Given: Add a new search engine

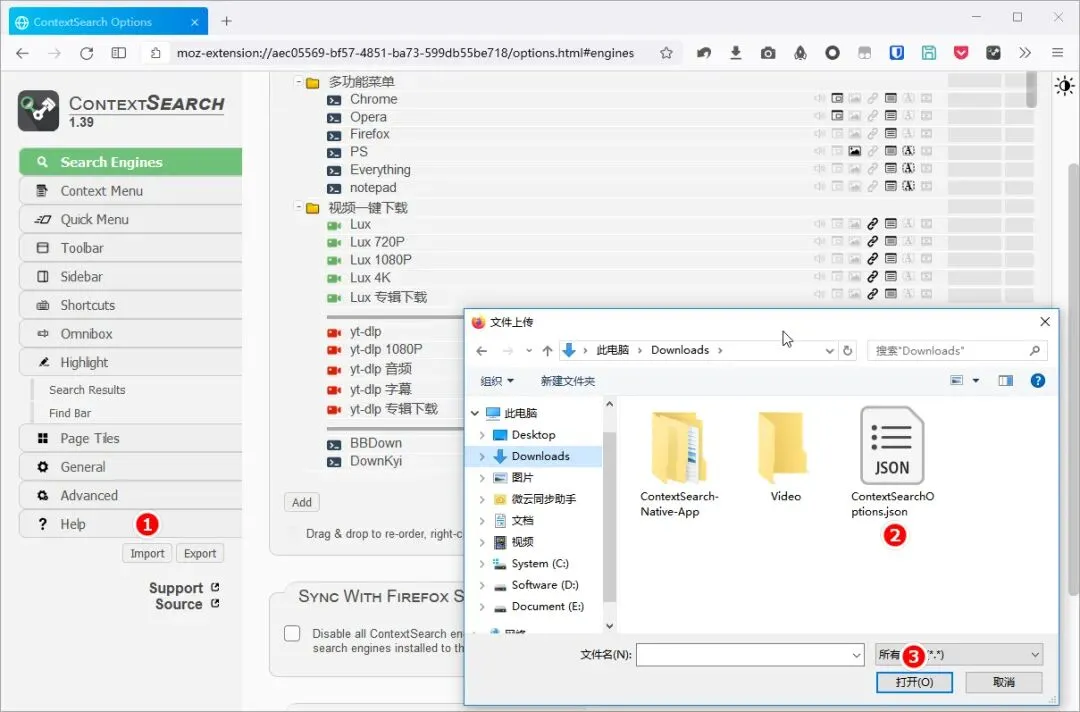Looking at the screenshot, I should tap(302, 502).
